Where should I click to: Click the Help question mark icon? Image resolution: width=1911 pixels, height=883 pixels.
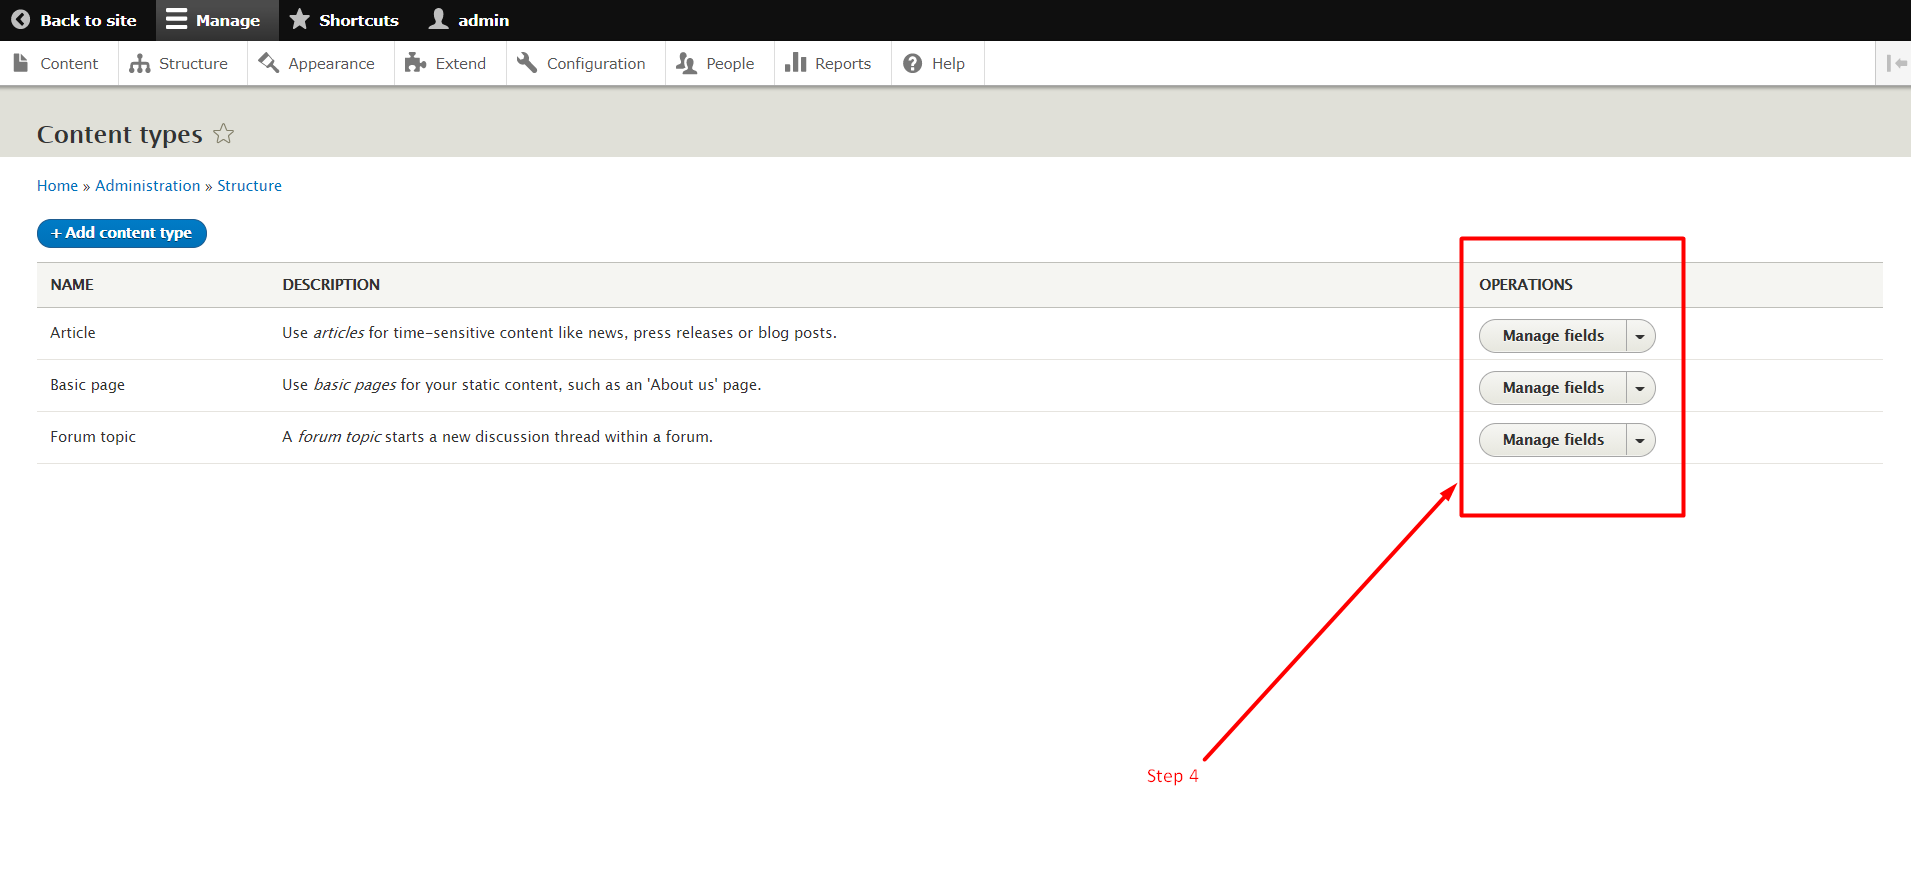912,63
